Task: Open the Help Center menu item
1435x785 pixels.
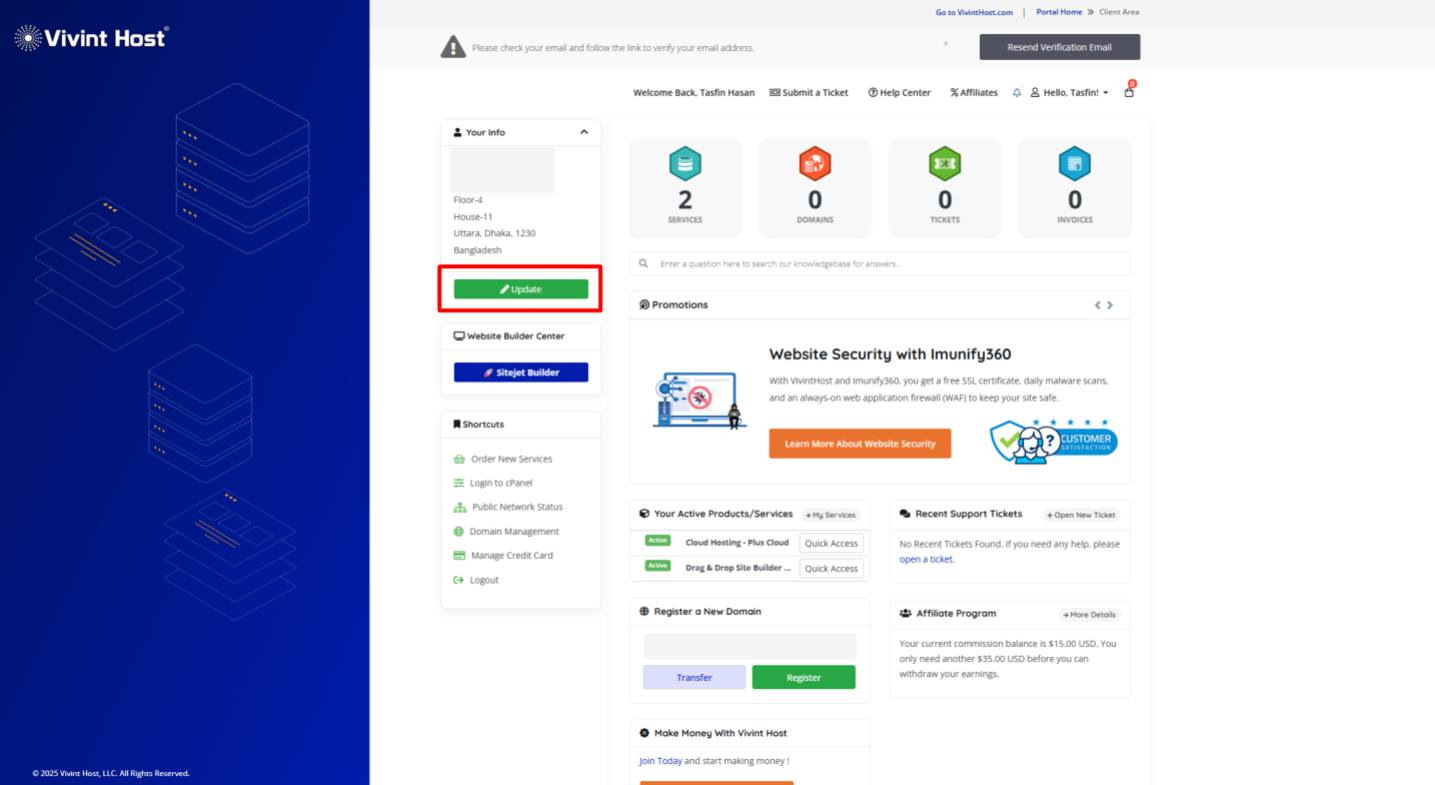Action: click(x=899, y=93)
